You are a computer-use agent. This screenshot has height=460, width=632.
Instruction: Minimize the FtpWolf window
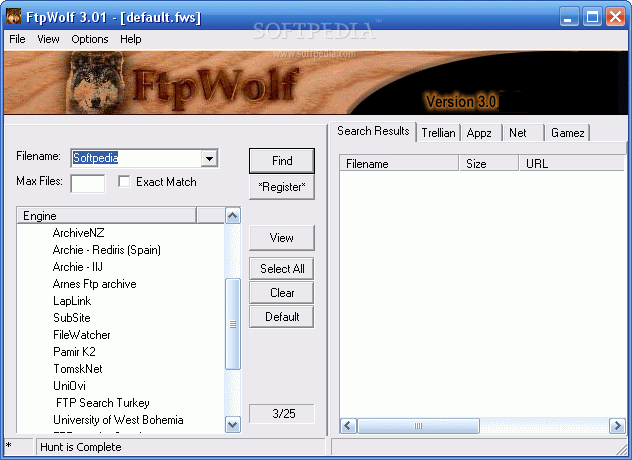568,17
